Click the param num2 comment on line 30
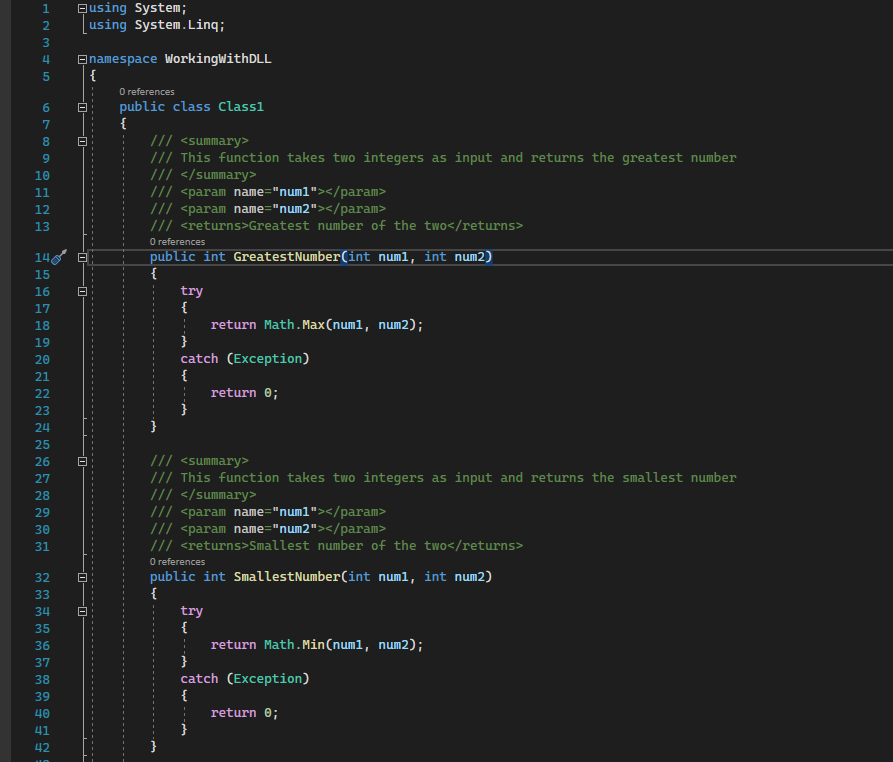This screenshot has width=893, height=762. point(268,529)
